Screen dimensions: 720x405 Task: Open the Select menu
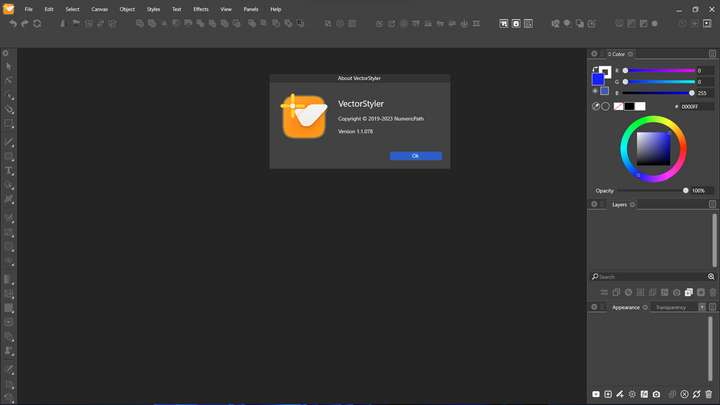click(x=72, y=9)
